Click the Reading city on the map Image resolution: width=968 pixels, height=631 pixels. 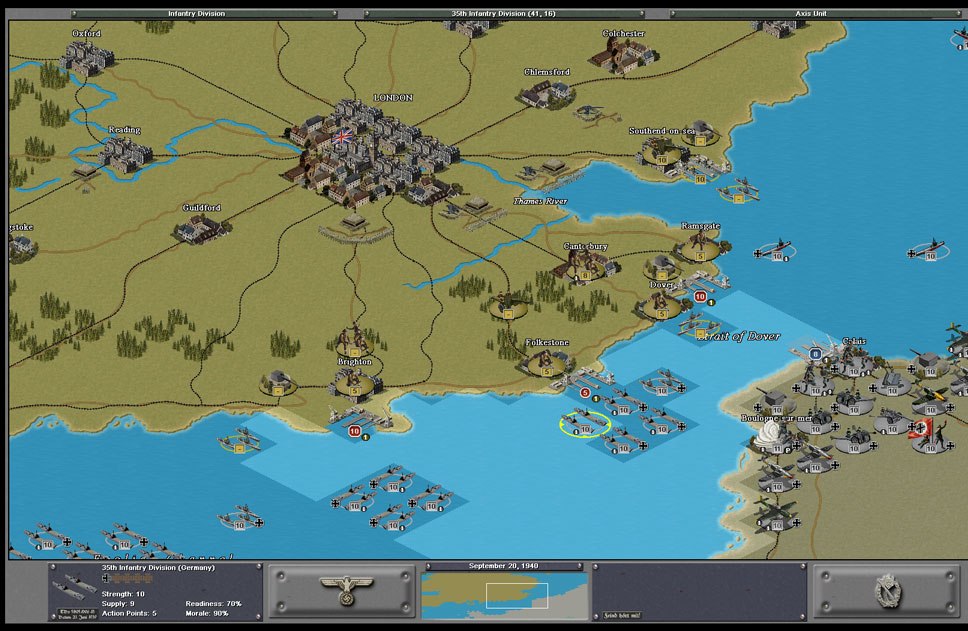pyautogui.click(x=124, y=152)
